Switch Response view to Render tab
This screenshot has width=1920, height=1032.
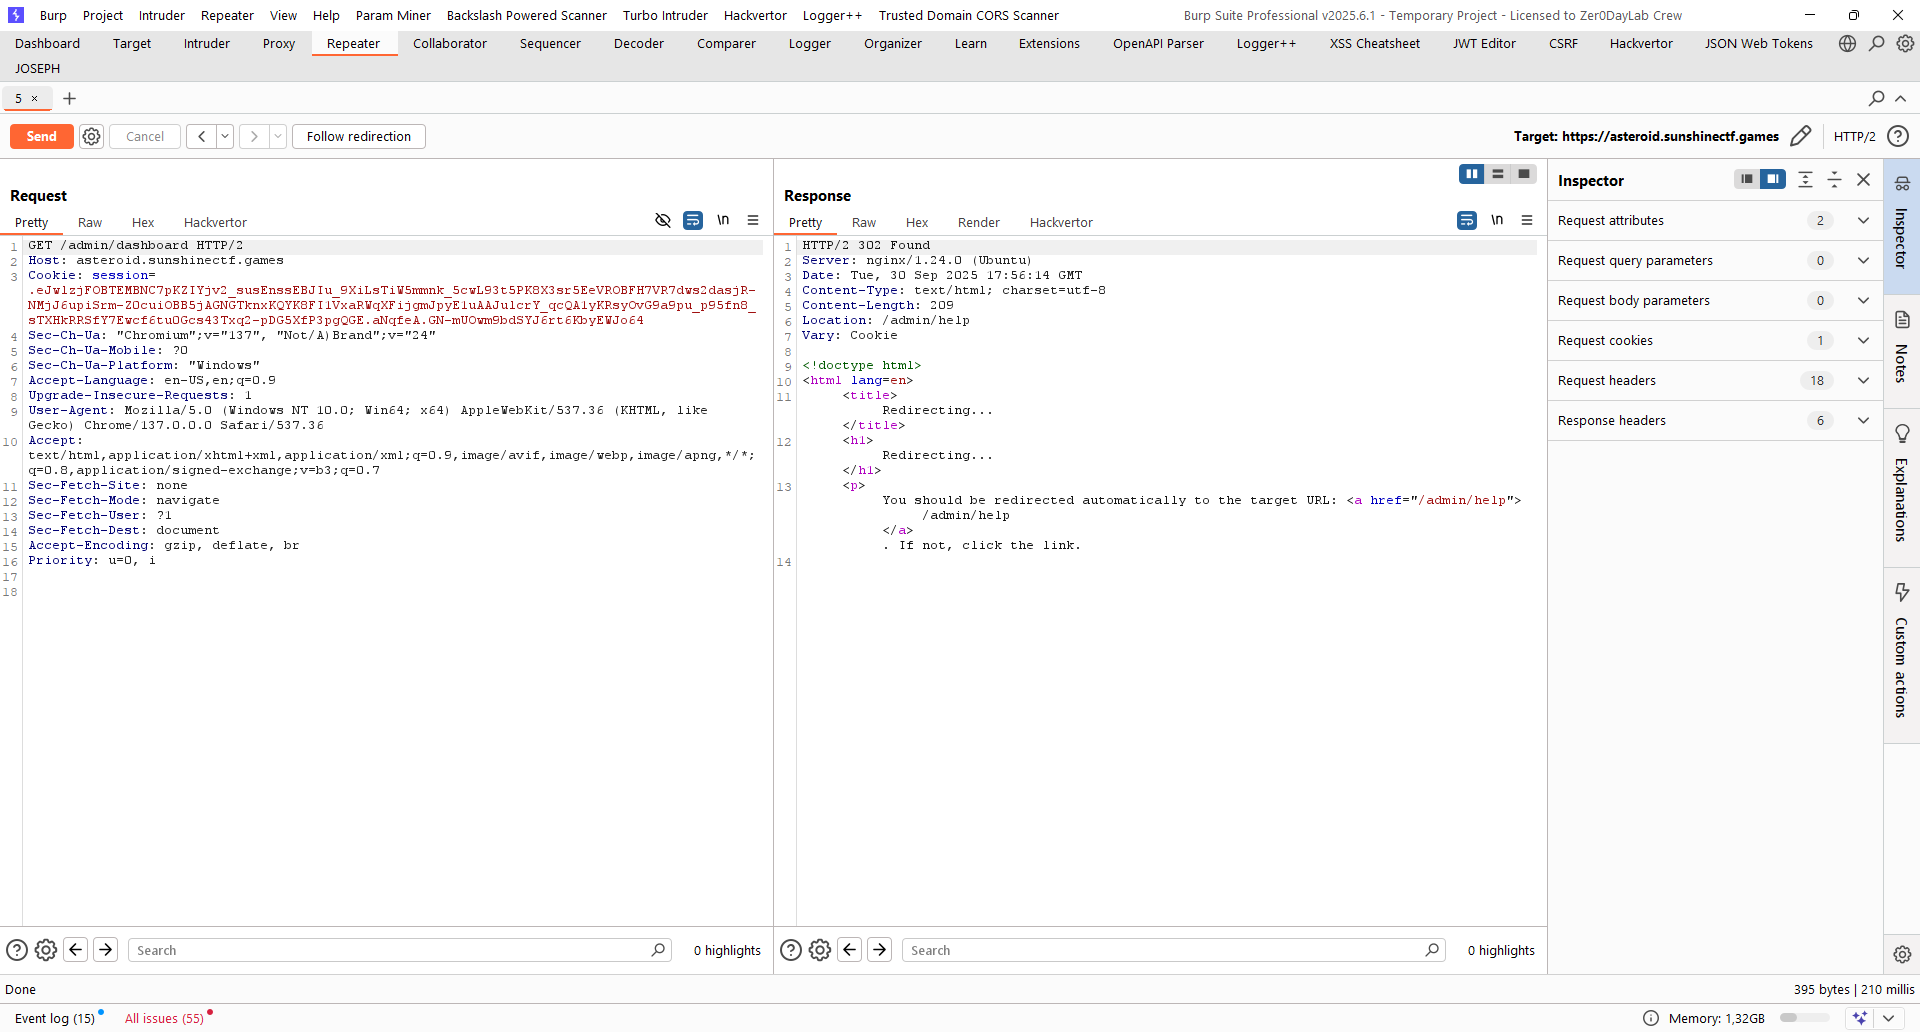(x=979, y=222)
